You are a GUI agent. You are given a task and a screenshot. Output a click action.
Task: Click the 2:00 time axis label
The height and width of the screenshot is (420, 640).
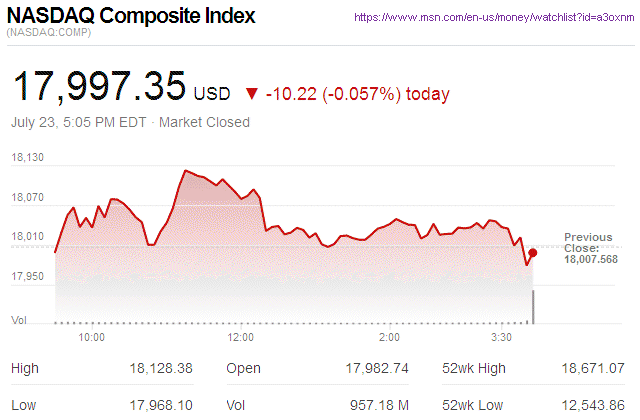[390, 339]
